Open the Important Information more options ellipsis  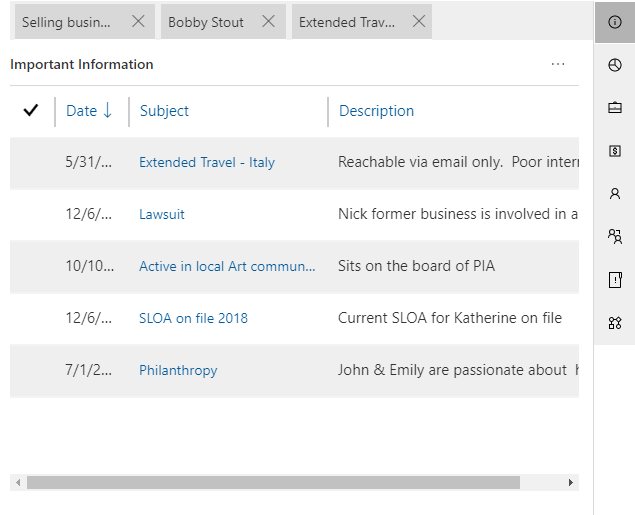[x=558, y=65]
